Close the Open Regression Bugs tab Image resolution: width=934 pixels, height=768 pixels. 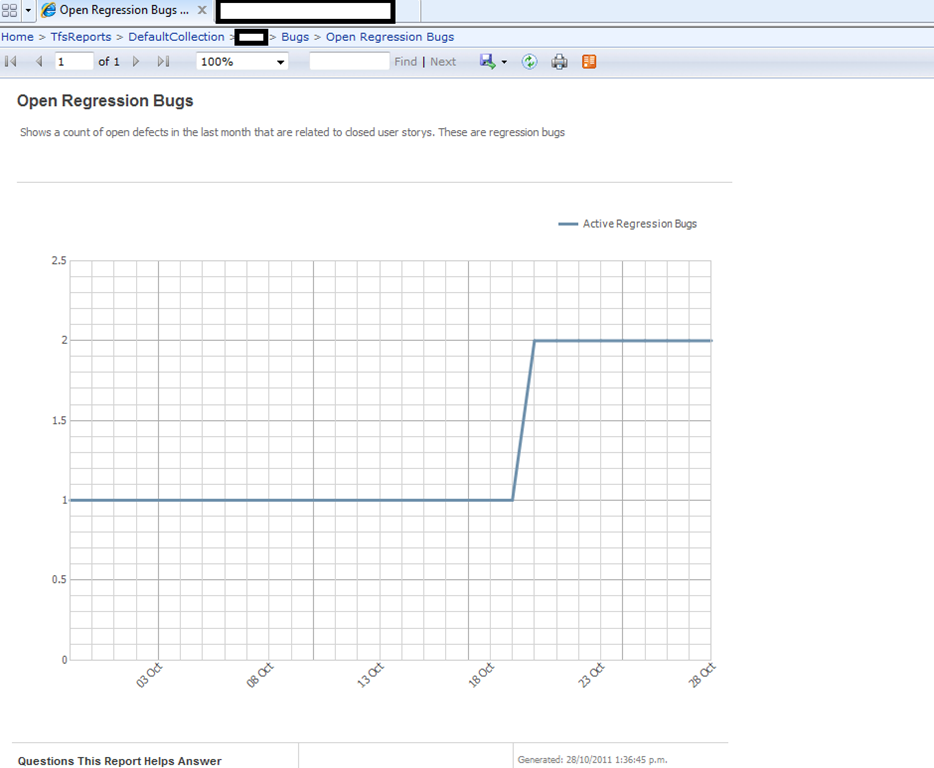tap(202, 10)
